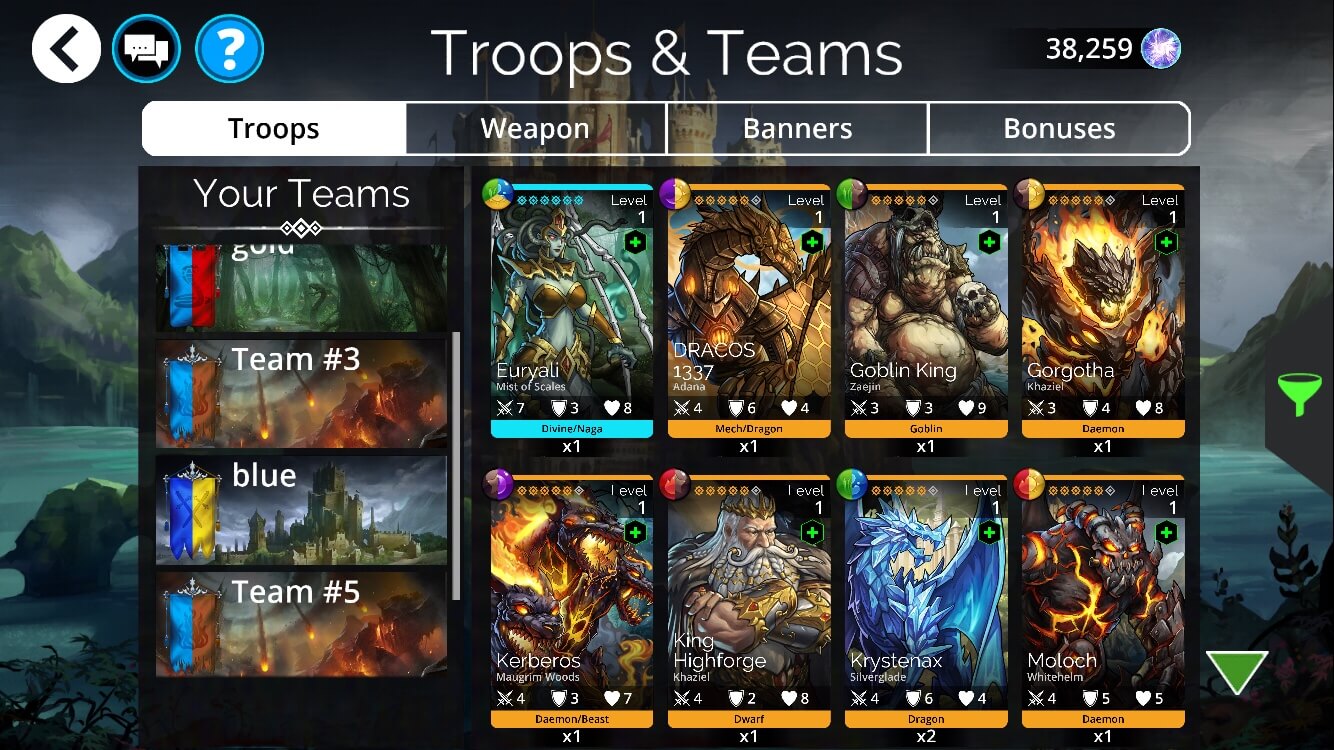Select the blue team entry
The image size is (1334, 750).
point(301,510)
